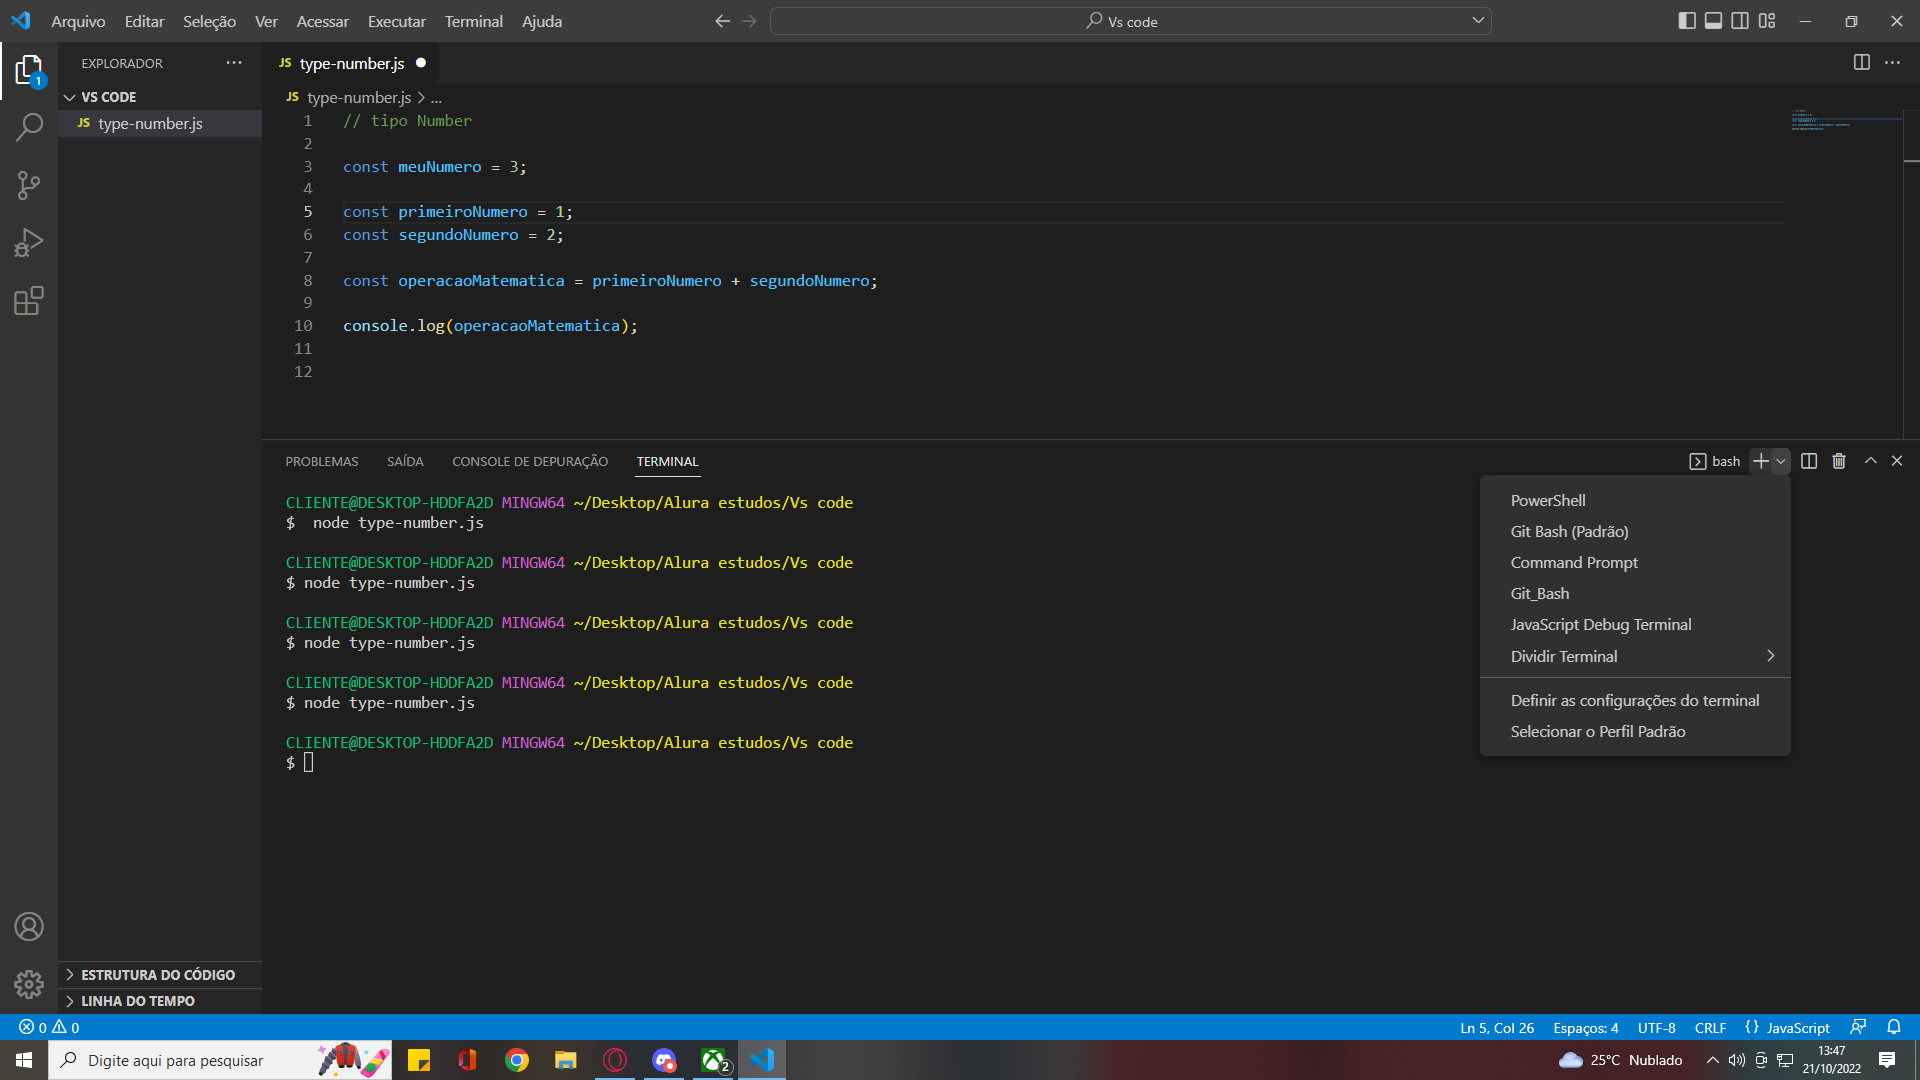This screenshot has width=1920, height=1080.
Task: Select the PROBLEMAS tab in panel
Action: click(322, 462)
